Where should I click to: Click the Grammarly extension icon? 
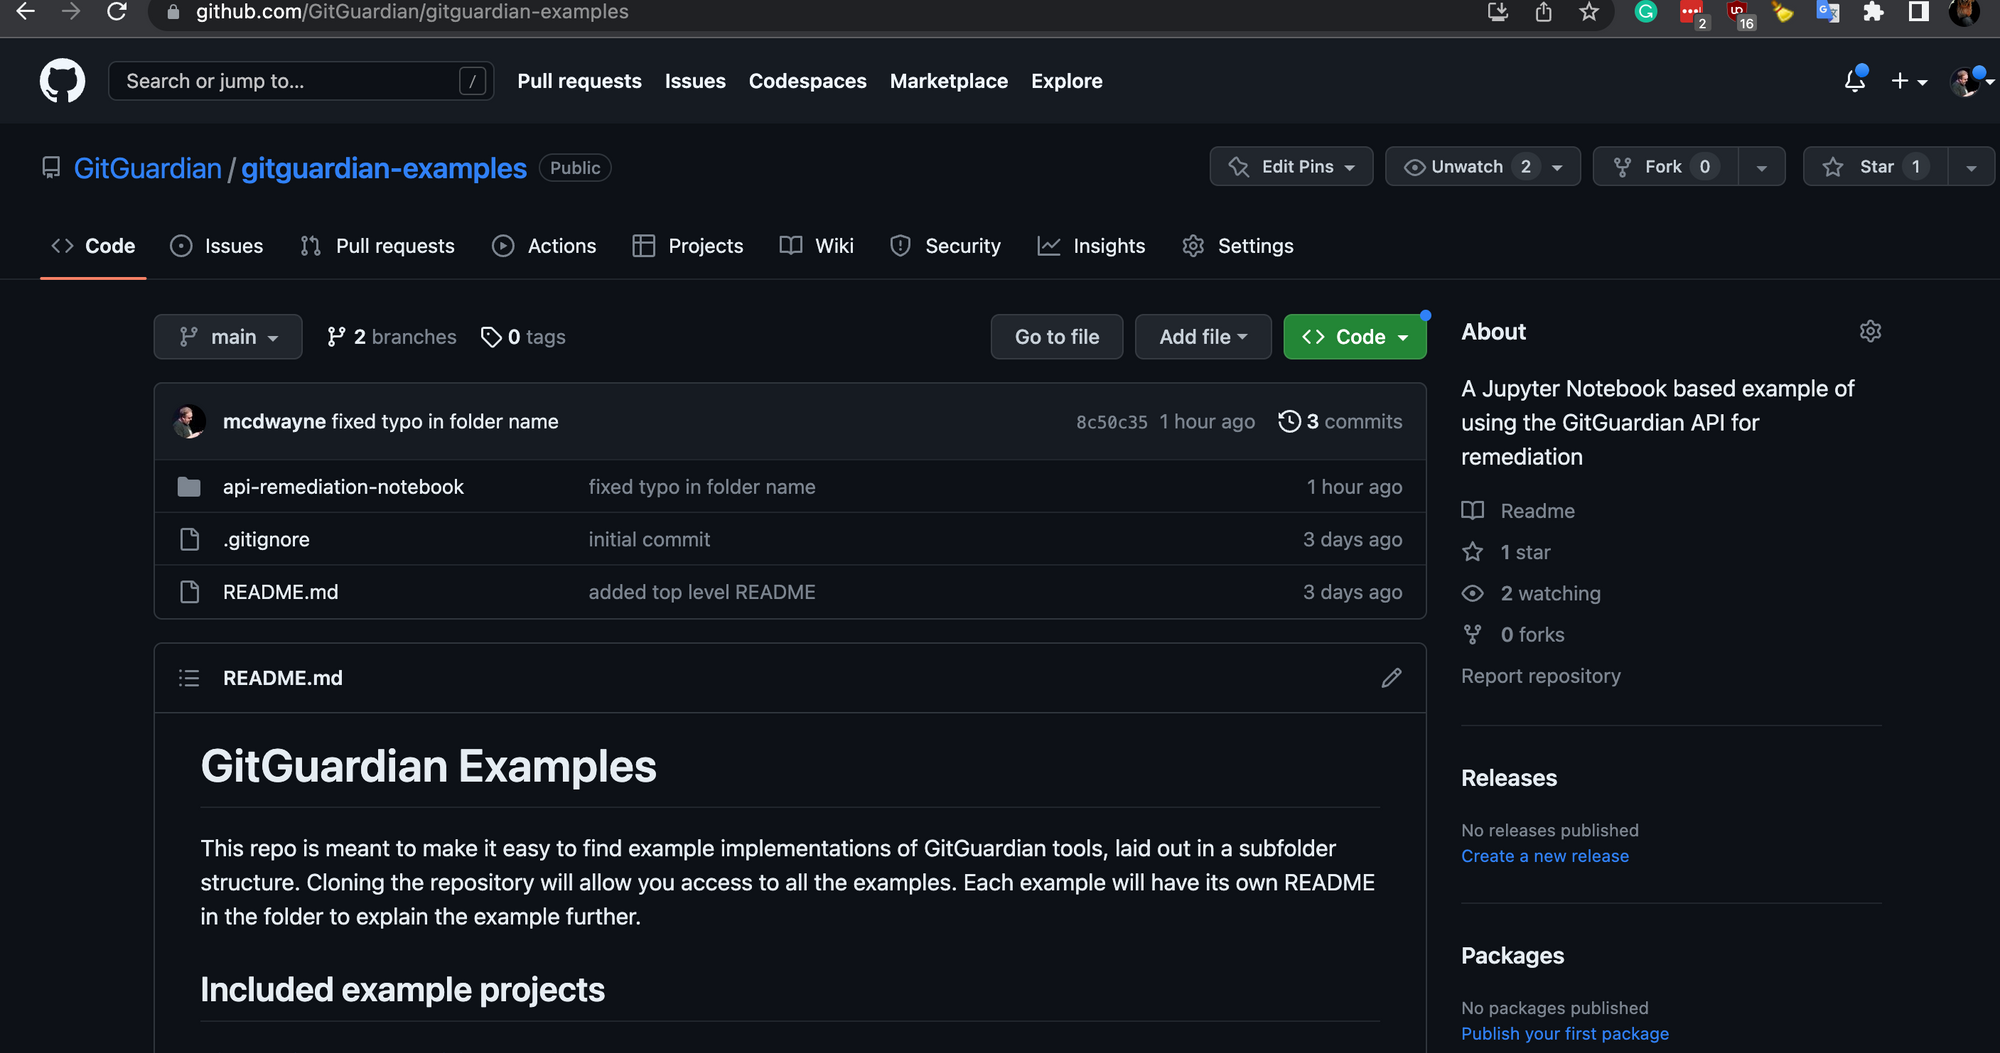pos(1646,12)
